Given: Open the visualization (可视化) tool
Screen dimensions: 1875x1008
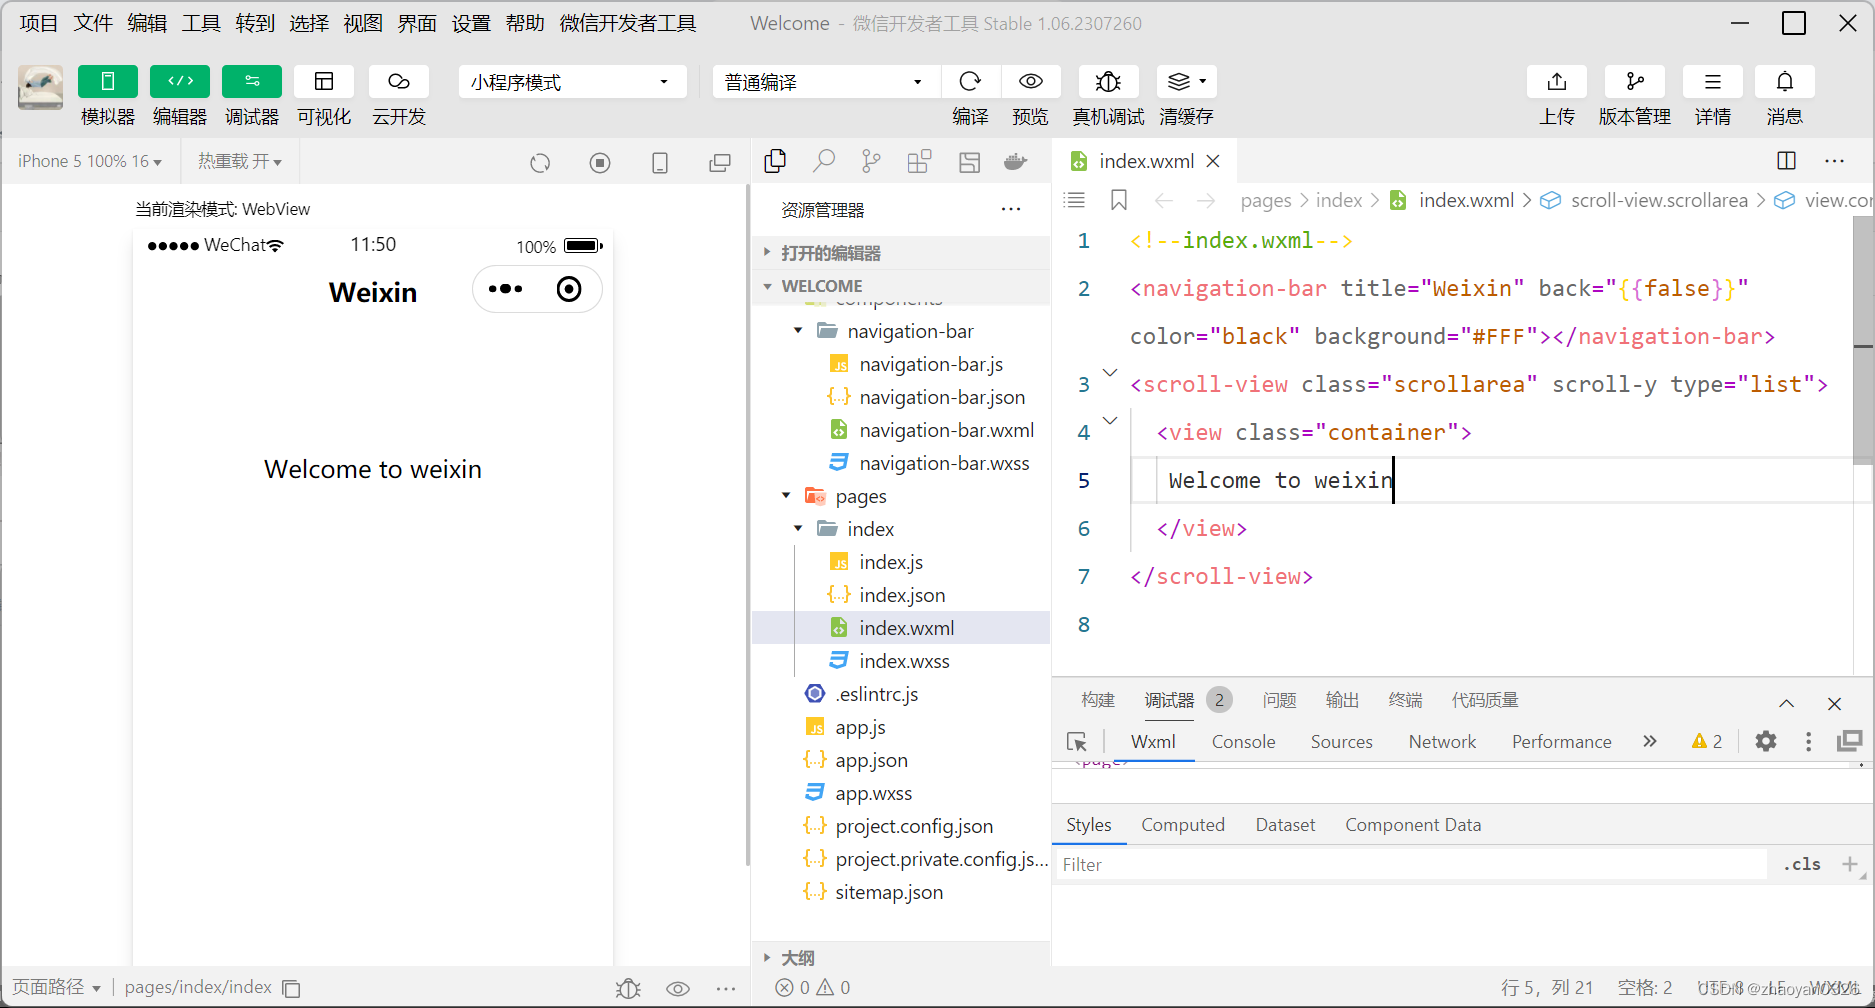Looking at the screenshot, I should 324,82.
